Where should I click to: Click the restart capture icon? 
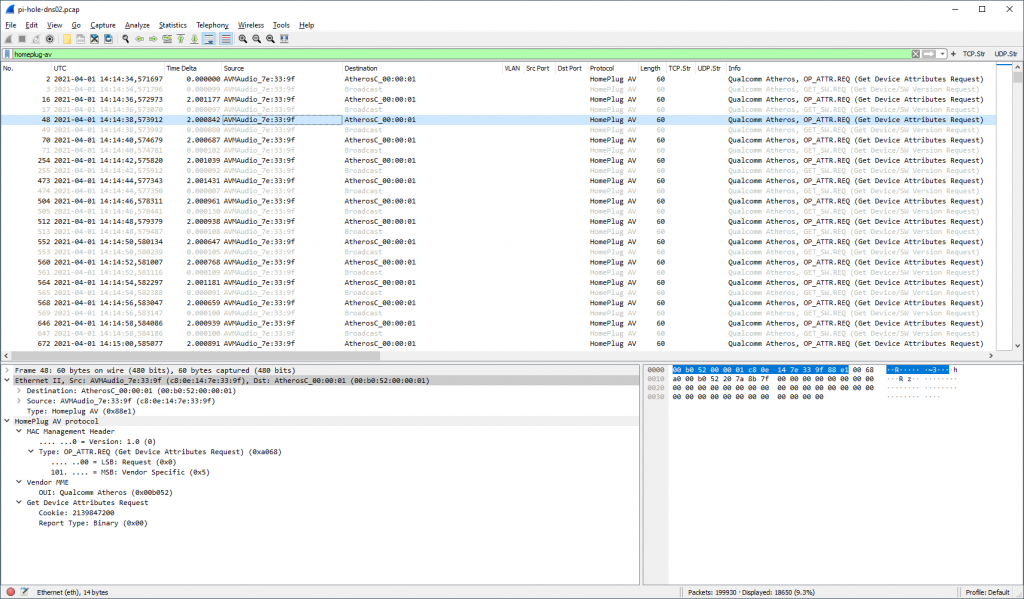35,39
